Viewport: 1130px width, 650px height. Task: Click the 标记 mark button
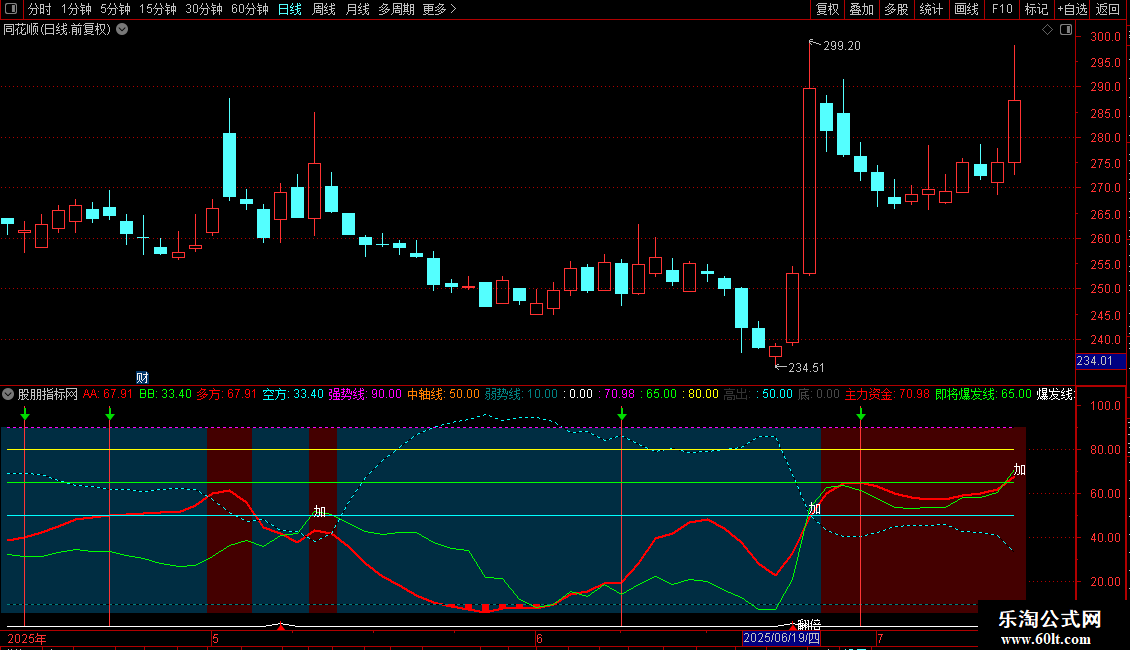coord(1036,9)
